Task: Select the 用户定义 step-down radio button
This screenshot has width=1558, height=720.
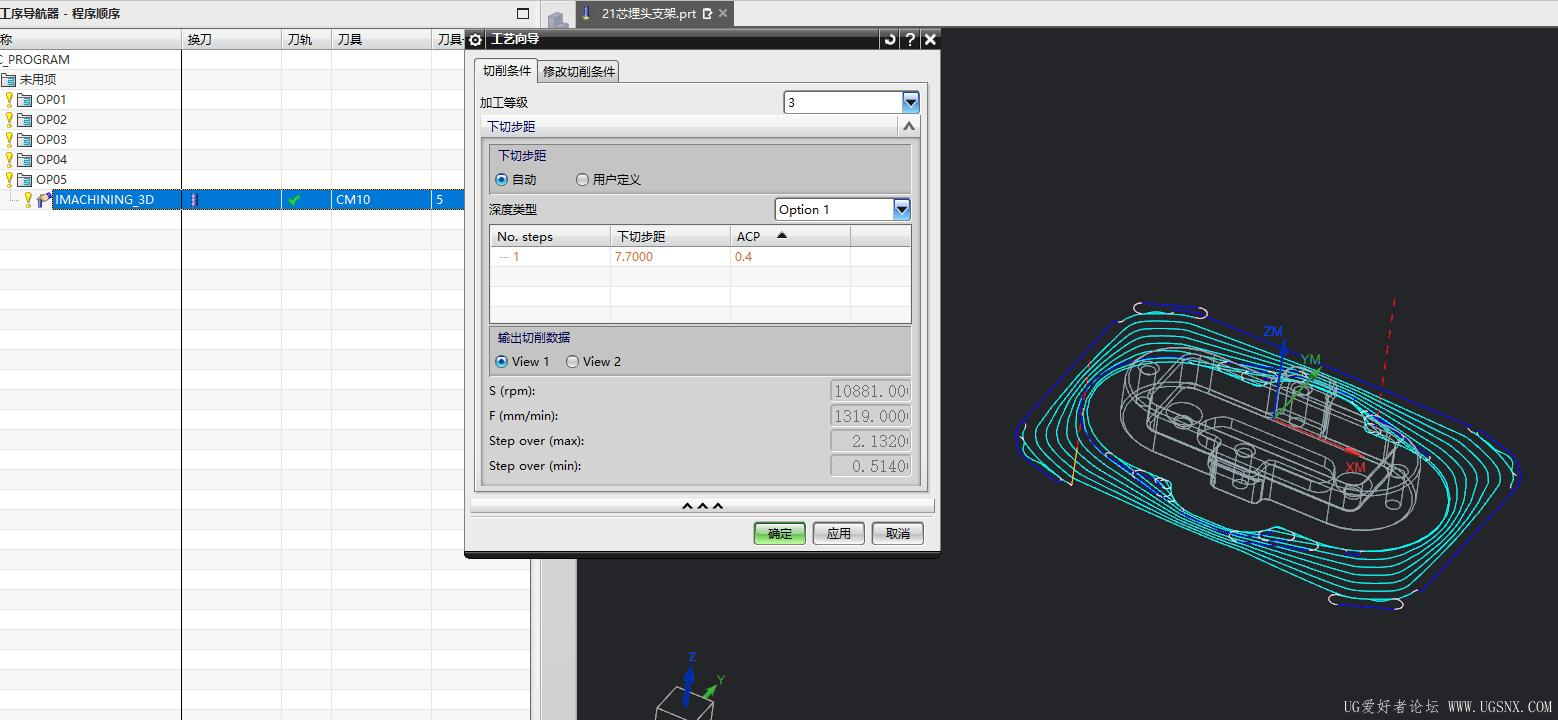Action: (x=583, y=180)
